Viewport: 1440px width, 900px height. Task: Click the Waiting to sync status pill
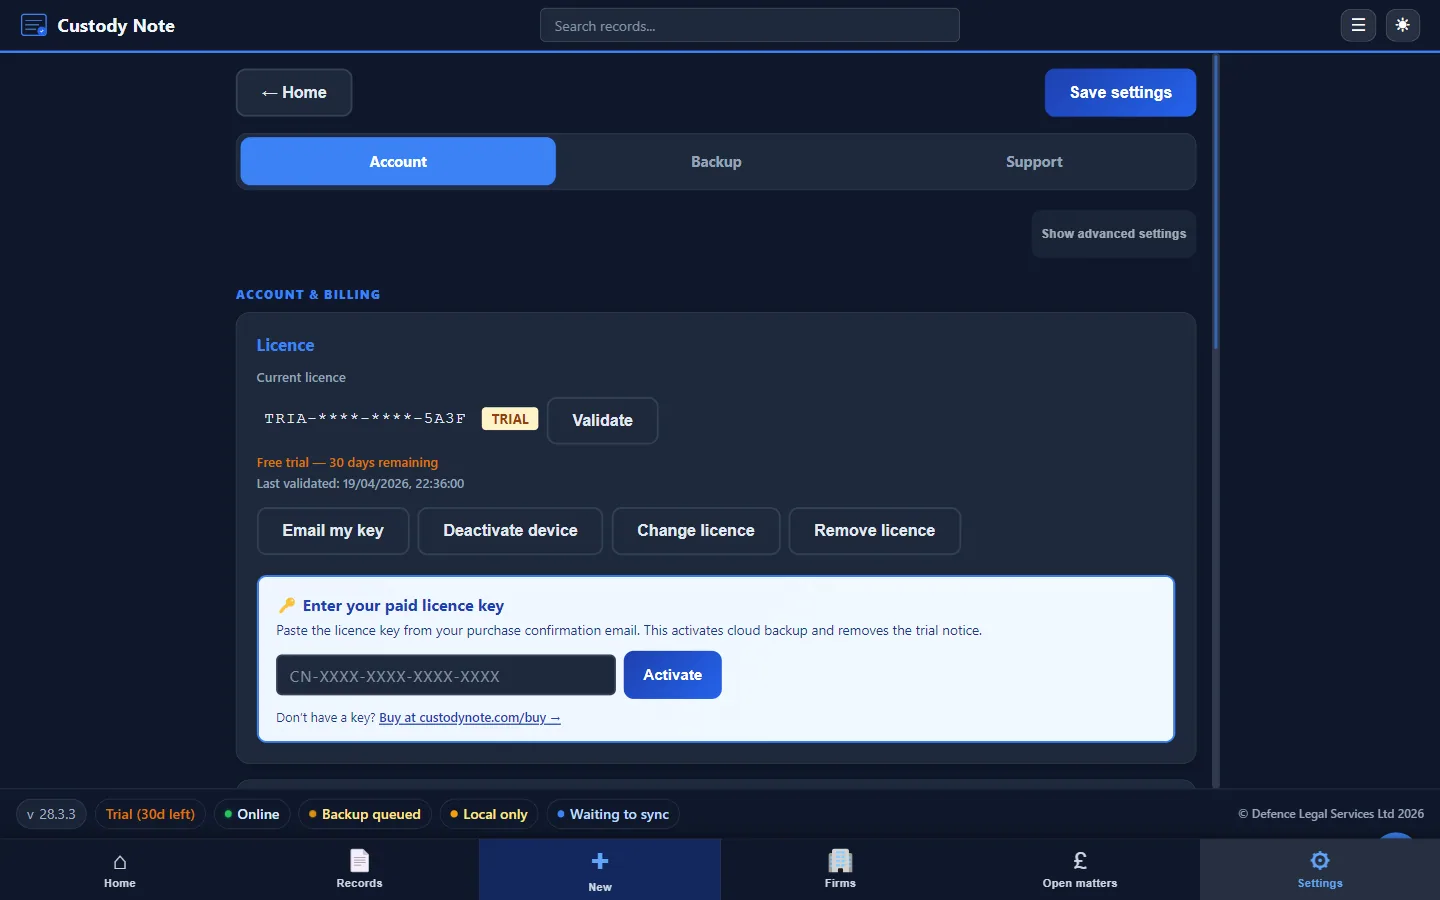[613, 814]
